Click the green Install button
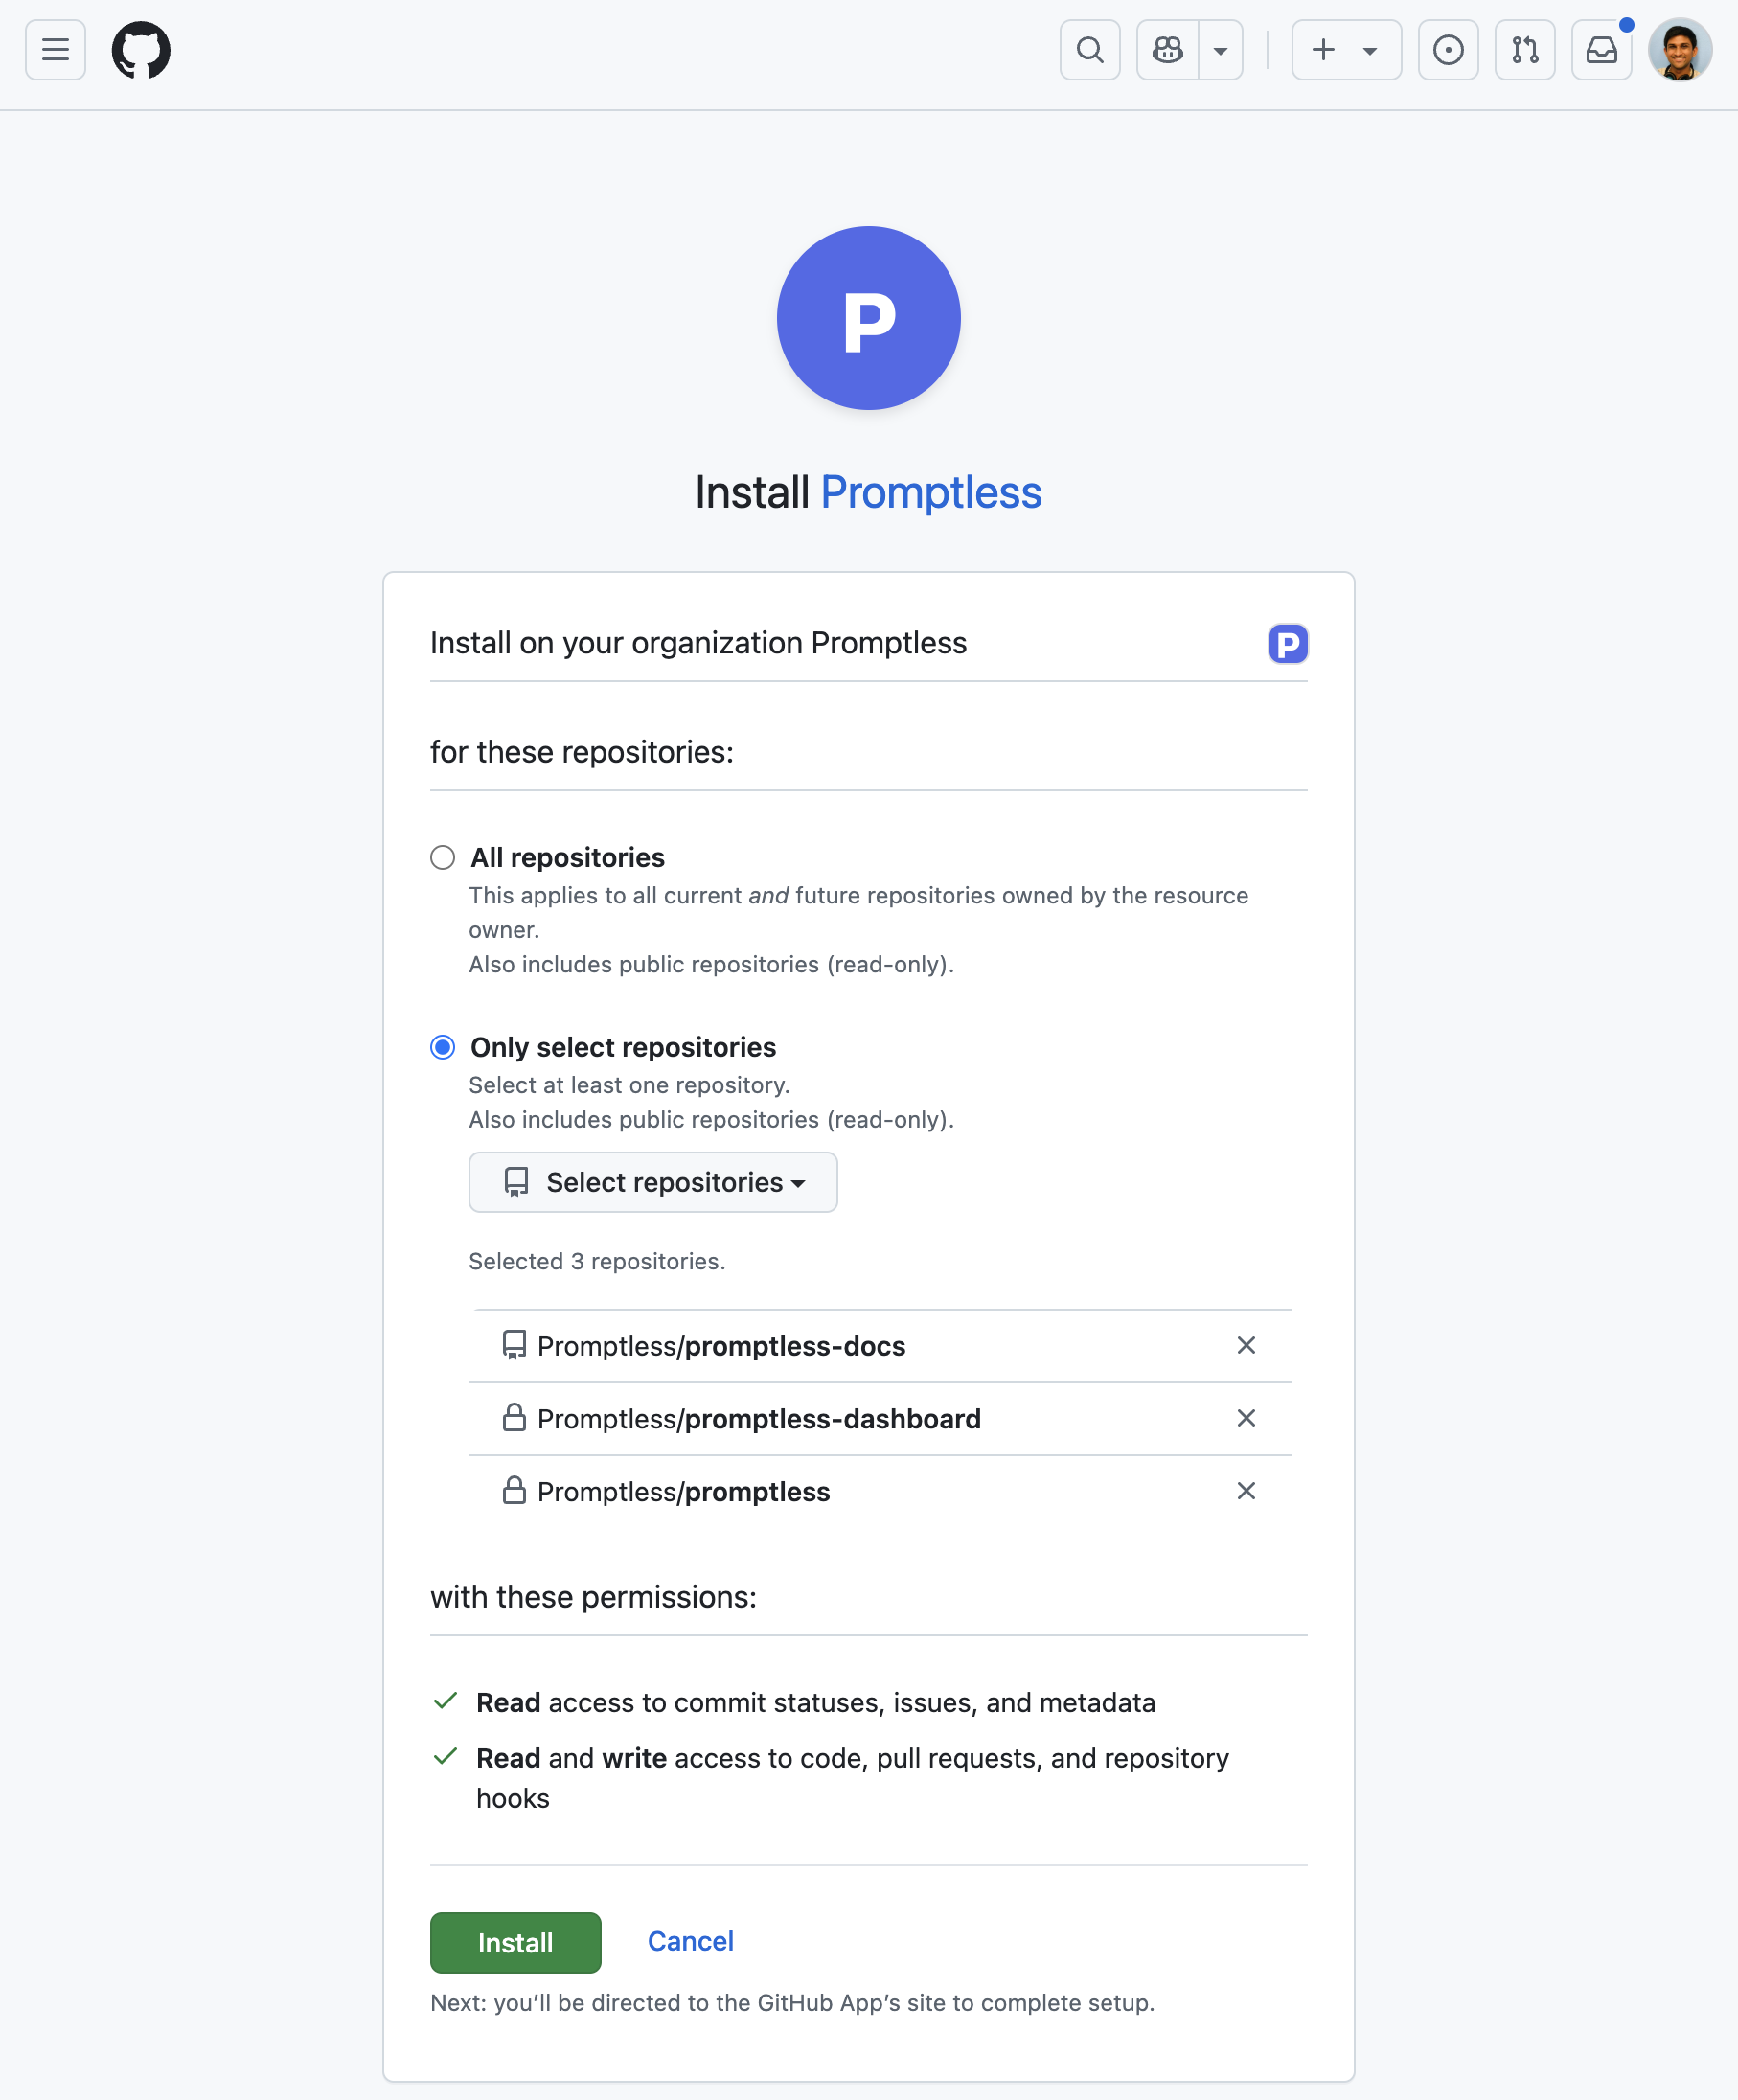 coord(515,1941)
